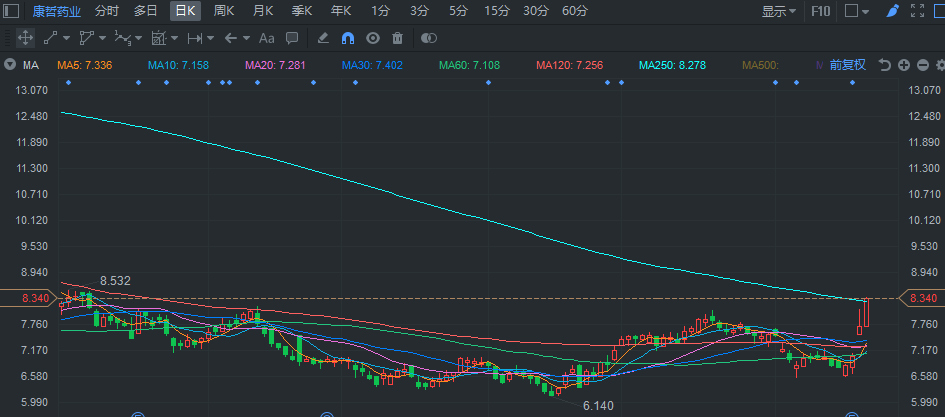Enter fullscreen with the expand-corners icon

tap(917, 11)
